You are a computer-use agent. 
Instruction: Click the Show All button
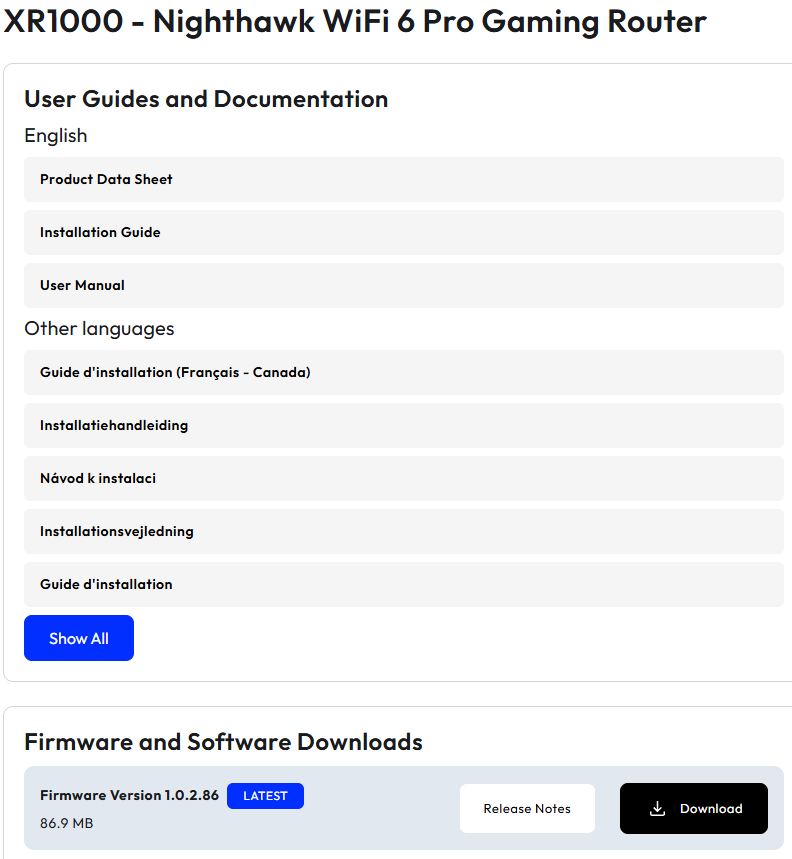(79, 638)
